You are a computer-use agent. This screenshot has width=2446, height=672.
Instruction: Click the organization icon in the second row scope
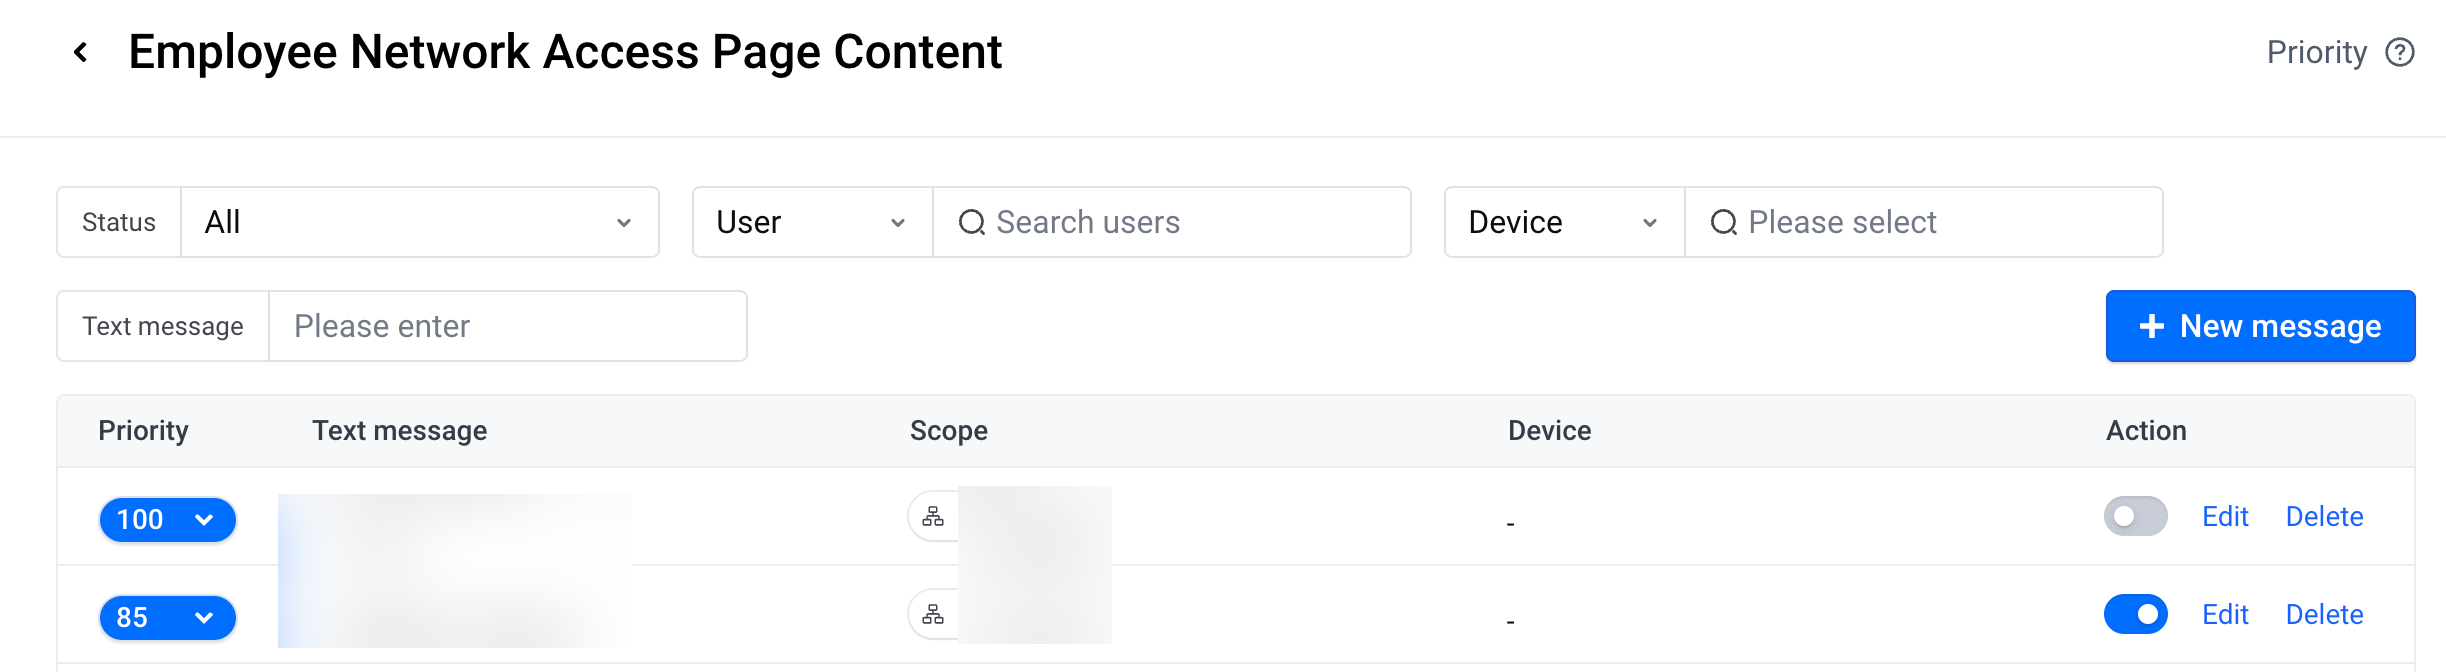[x=933, y=615]
